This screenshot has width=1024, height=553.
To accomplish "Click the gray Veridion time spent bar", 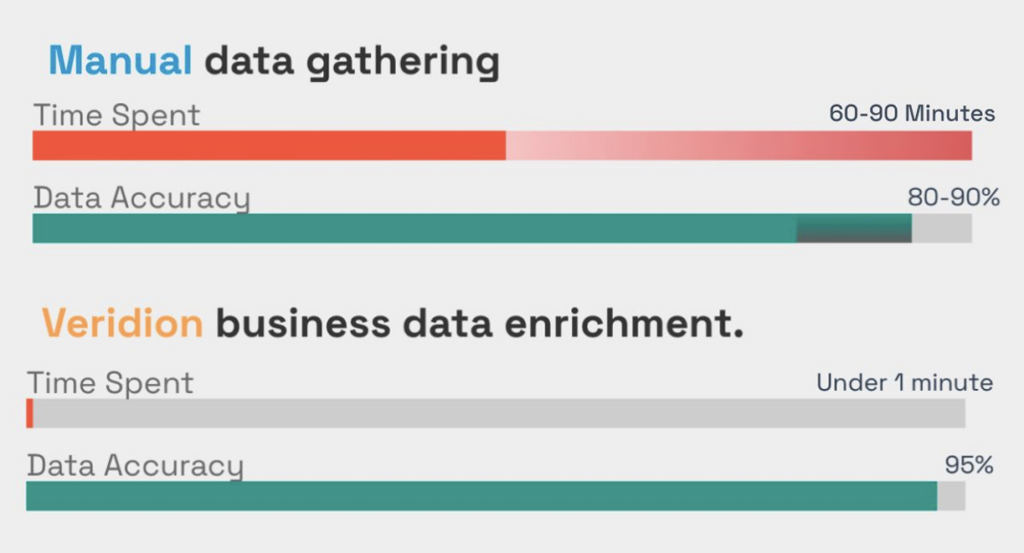I will 499,414.
